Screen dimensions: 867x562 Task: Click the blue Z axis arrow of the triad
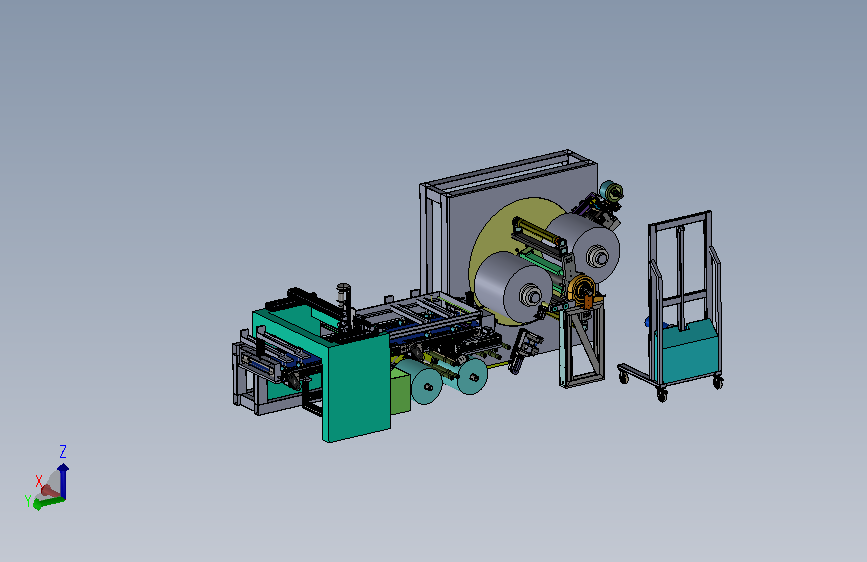tap(63, 480)
